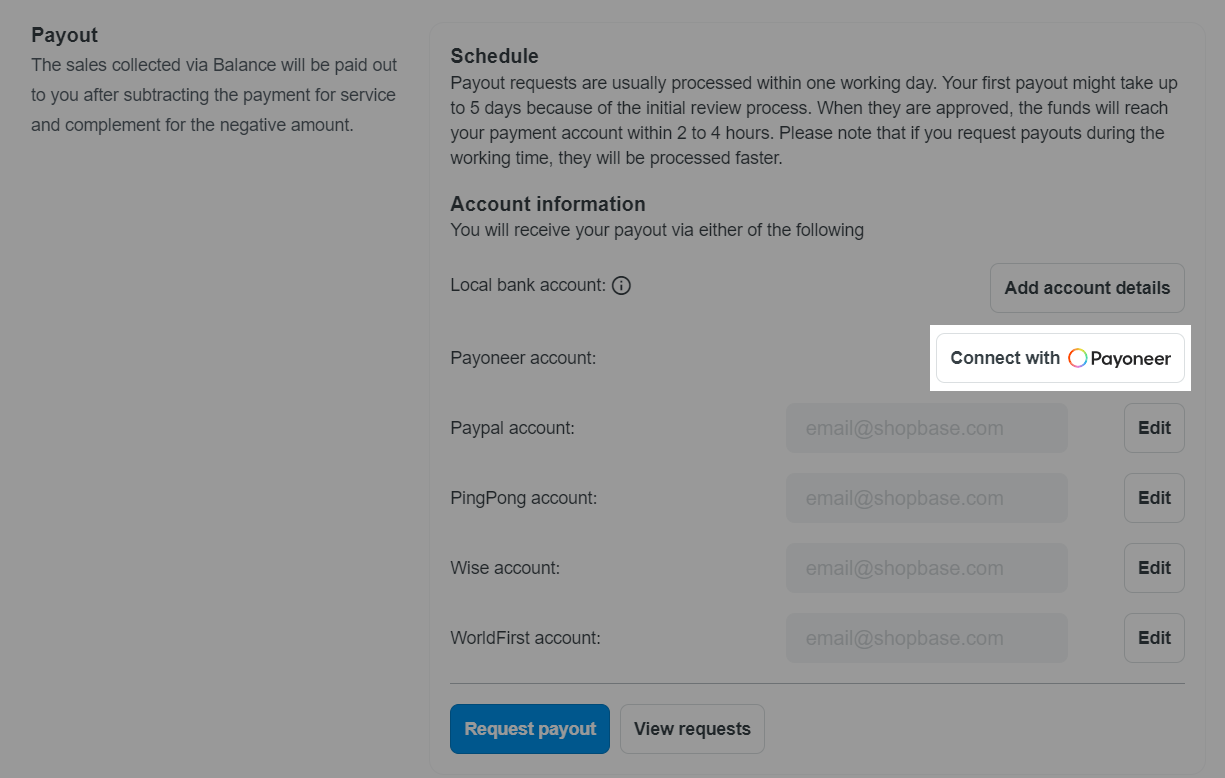The height and width of the screenshot is (778, 1225).
Task: Click the Local bank account info icon
Action: coord(621,286)
